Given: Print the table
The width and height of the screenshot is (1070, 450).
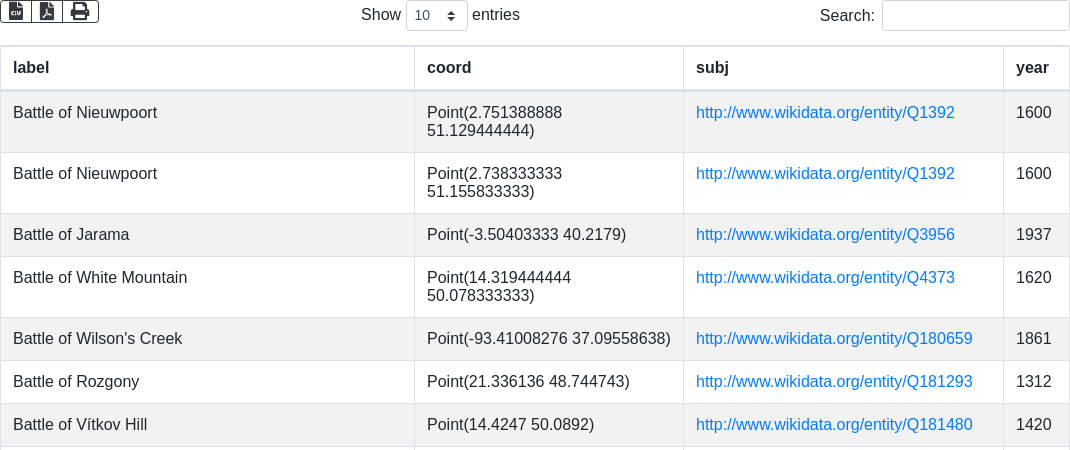Looking at the screenshot, I should point(80,11).
